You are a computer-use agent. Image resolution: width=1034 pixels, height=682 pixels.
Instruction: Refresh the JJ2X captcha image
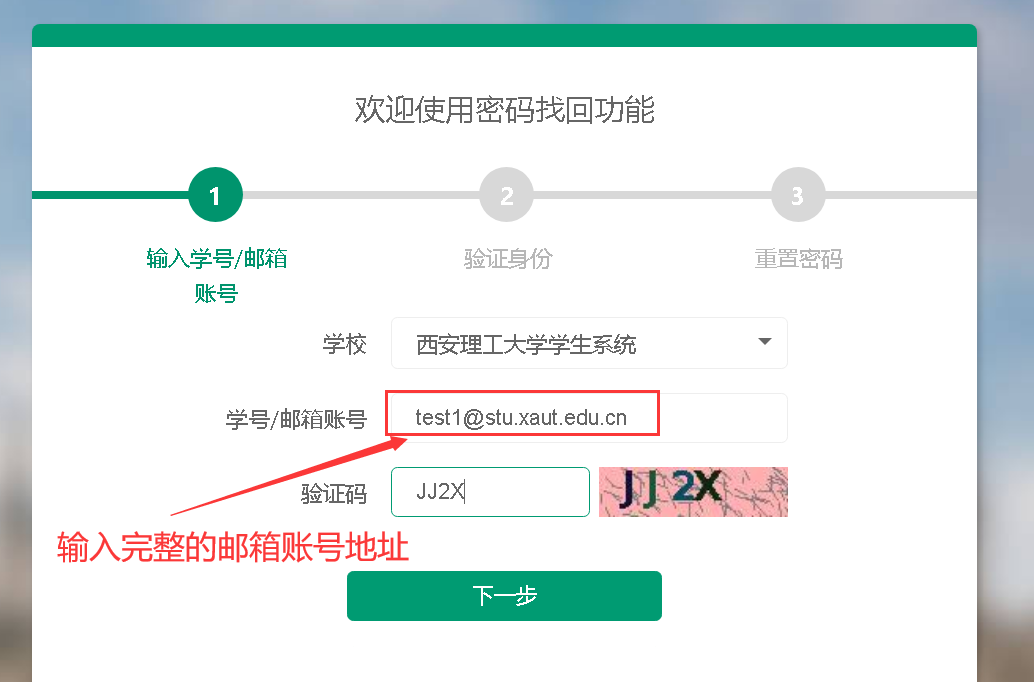tap(693, 492)
